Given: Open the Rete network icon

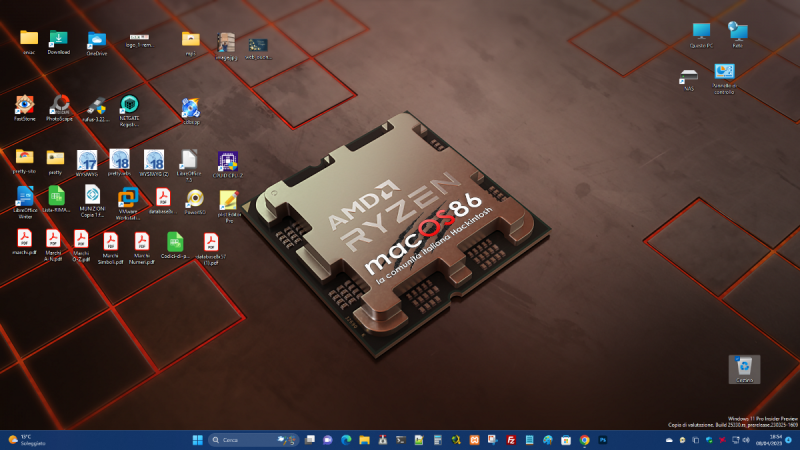Looking at the screenshot, I should [738, 35].
